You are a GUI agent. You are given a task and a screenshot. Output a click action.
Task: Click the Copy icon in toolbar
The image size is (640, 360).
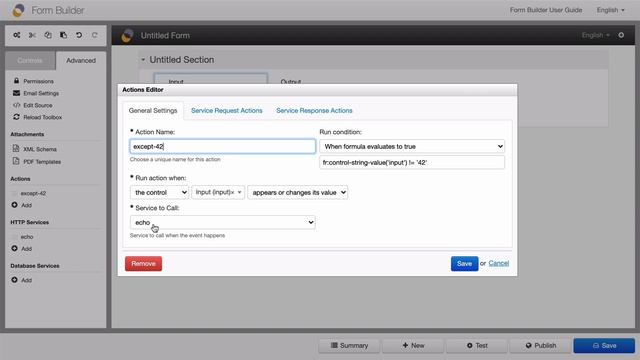[x=48, y=35]
